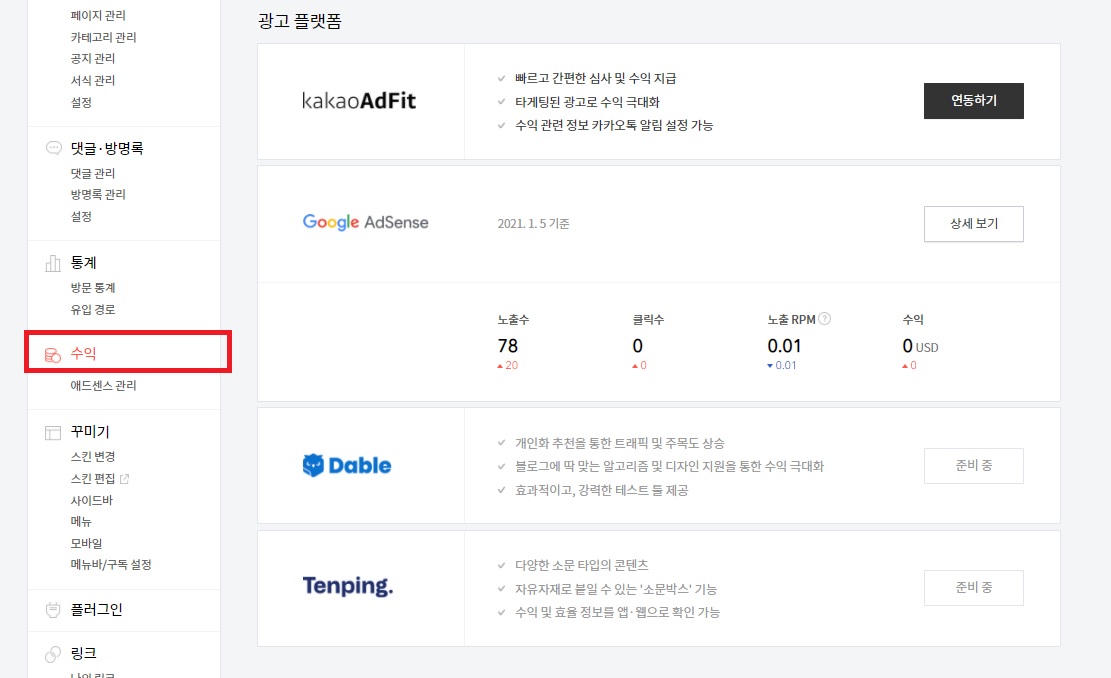Click the external link icon beside 스킨 편집
This screenshot has height=678, width=1111.
125,479
